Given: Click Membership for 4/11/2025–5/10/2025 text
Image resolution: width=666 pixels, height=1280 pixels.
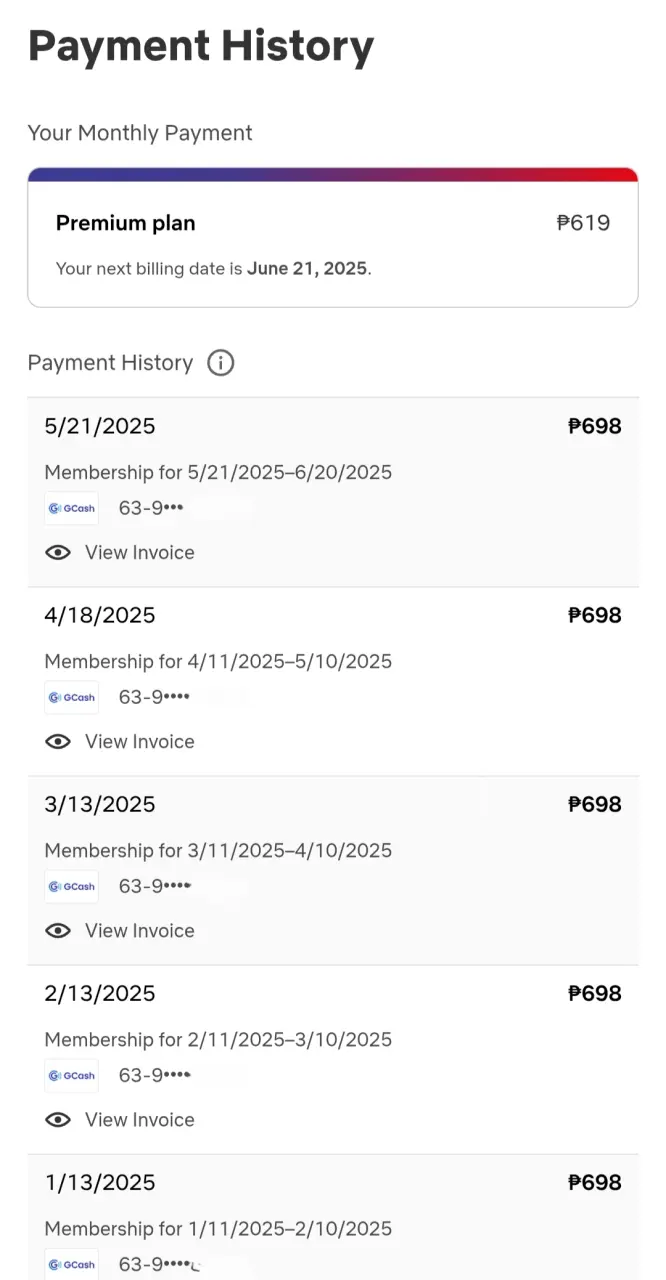Looking at the screenshot, I should [218, 661].
